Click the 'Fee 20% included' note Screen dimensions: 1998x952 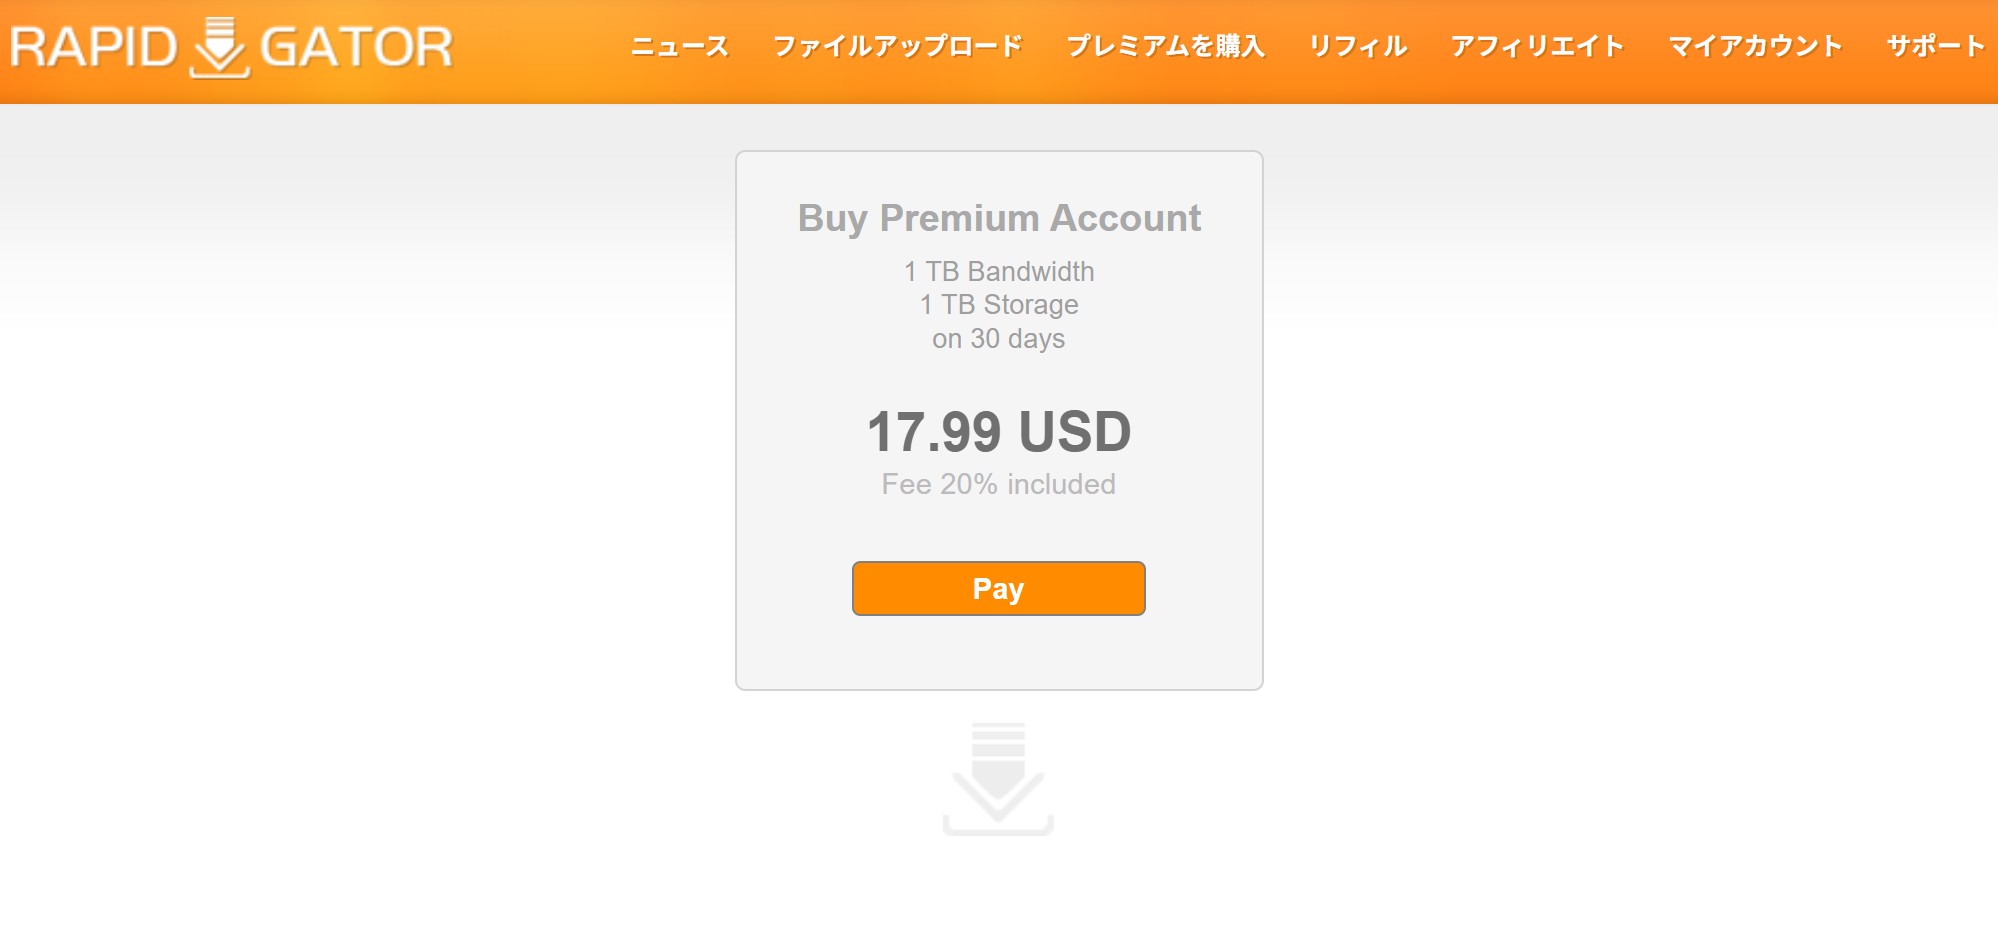999,484
